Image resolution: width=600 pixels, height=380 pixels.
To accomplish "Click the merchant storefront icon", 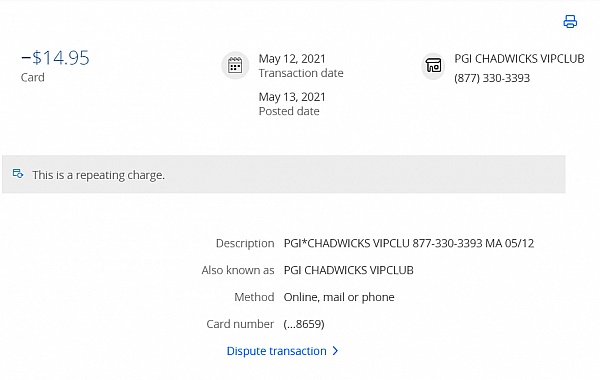I will click(x=434, y=65).
